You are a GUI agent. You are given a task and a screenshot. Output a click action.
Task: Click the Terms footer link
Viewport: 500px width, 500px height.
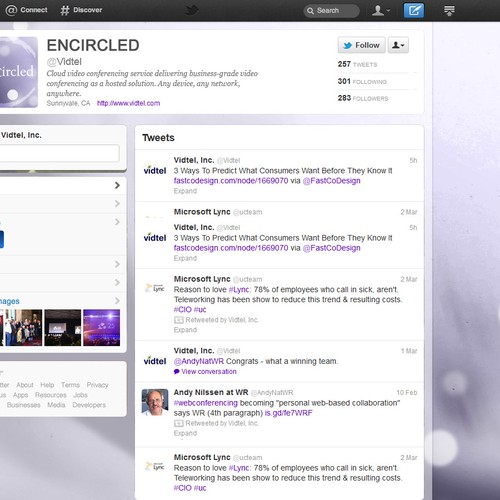(x=70, y=385)
